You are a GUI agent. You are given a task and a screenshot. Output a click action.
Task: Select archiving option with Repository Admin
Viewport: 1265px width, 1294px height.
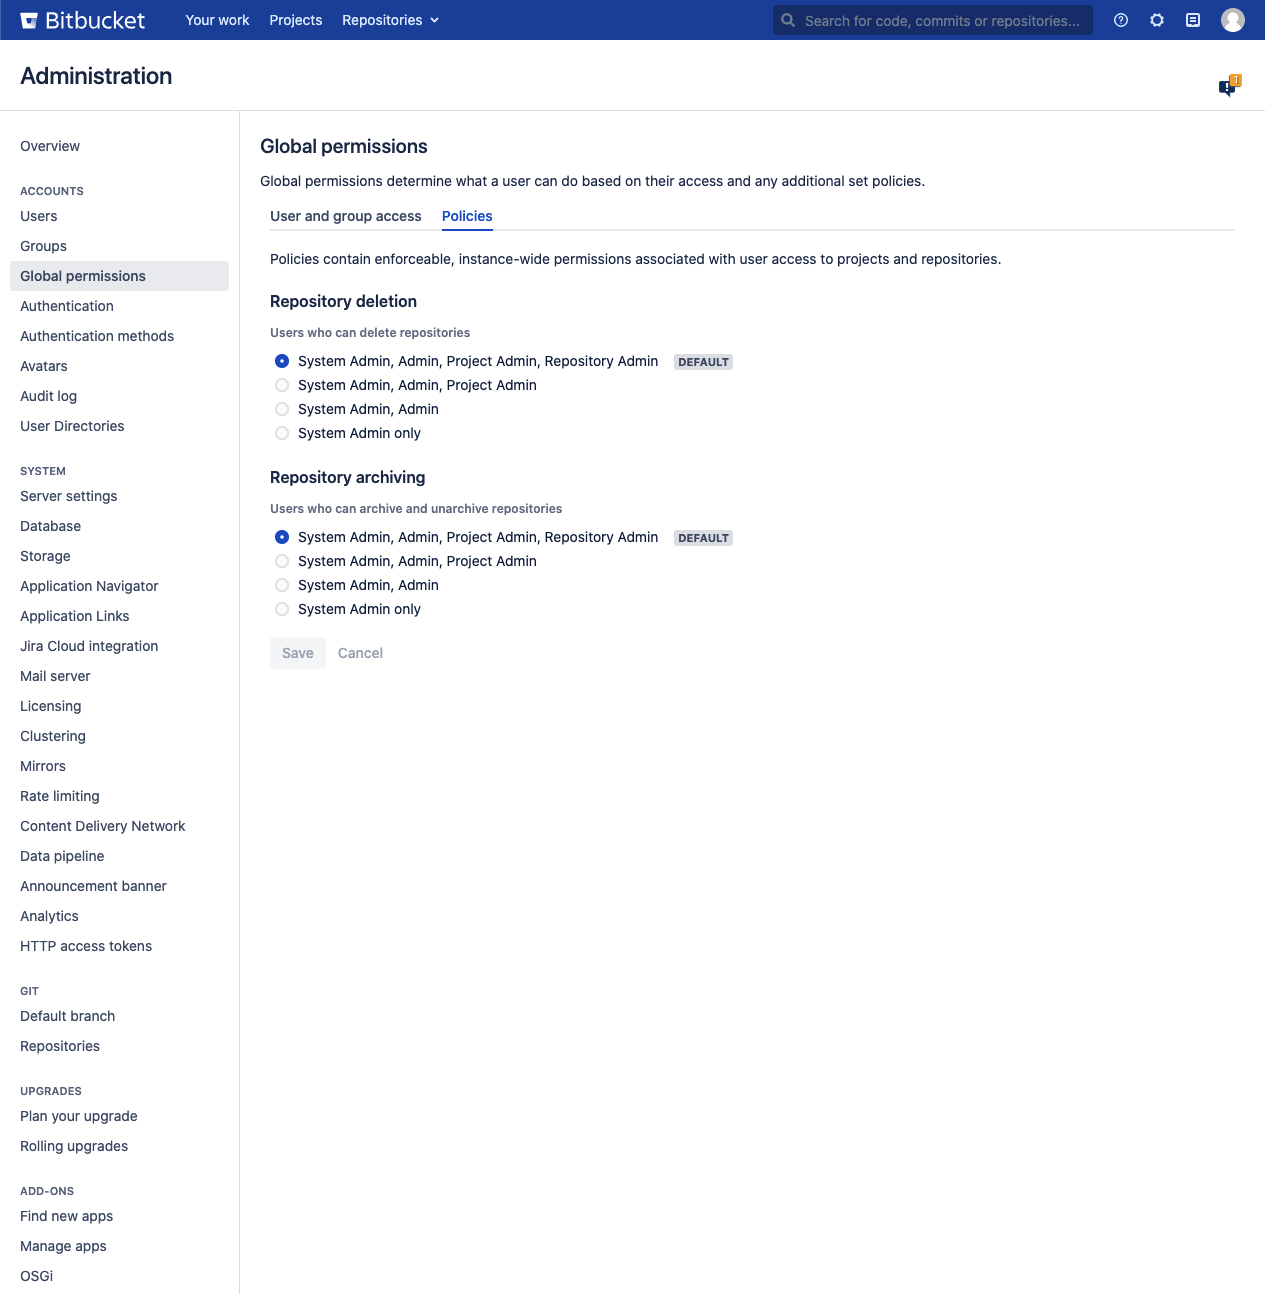[282, 537]
